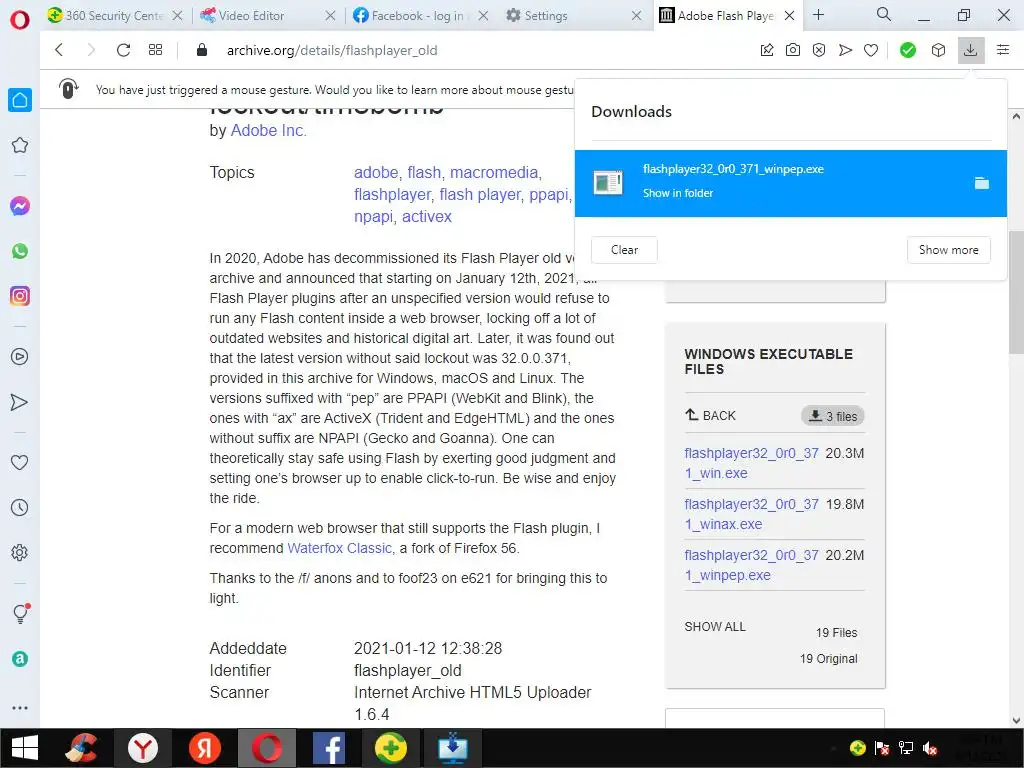Viewport: 1024px width, 768px height.
Task: Open the Adobe Inc. author link
Action: (x=268, y=131)
